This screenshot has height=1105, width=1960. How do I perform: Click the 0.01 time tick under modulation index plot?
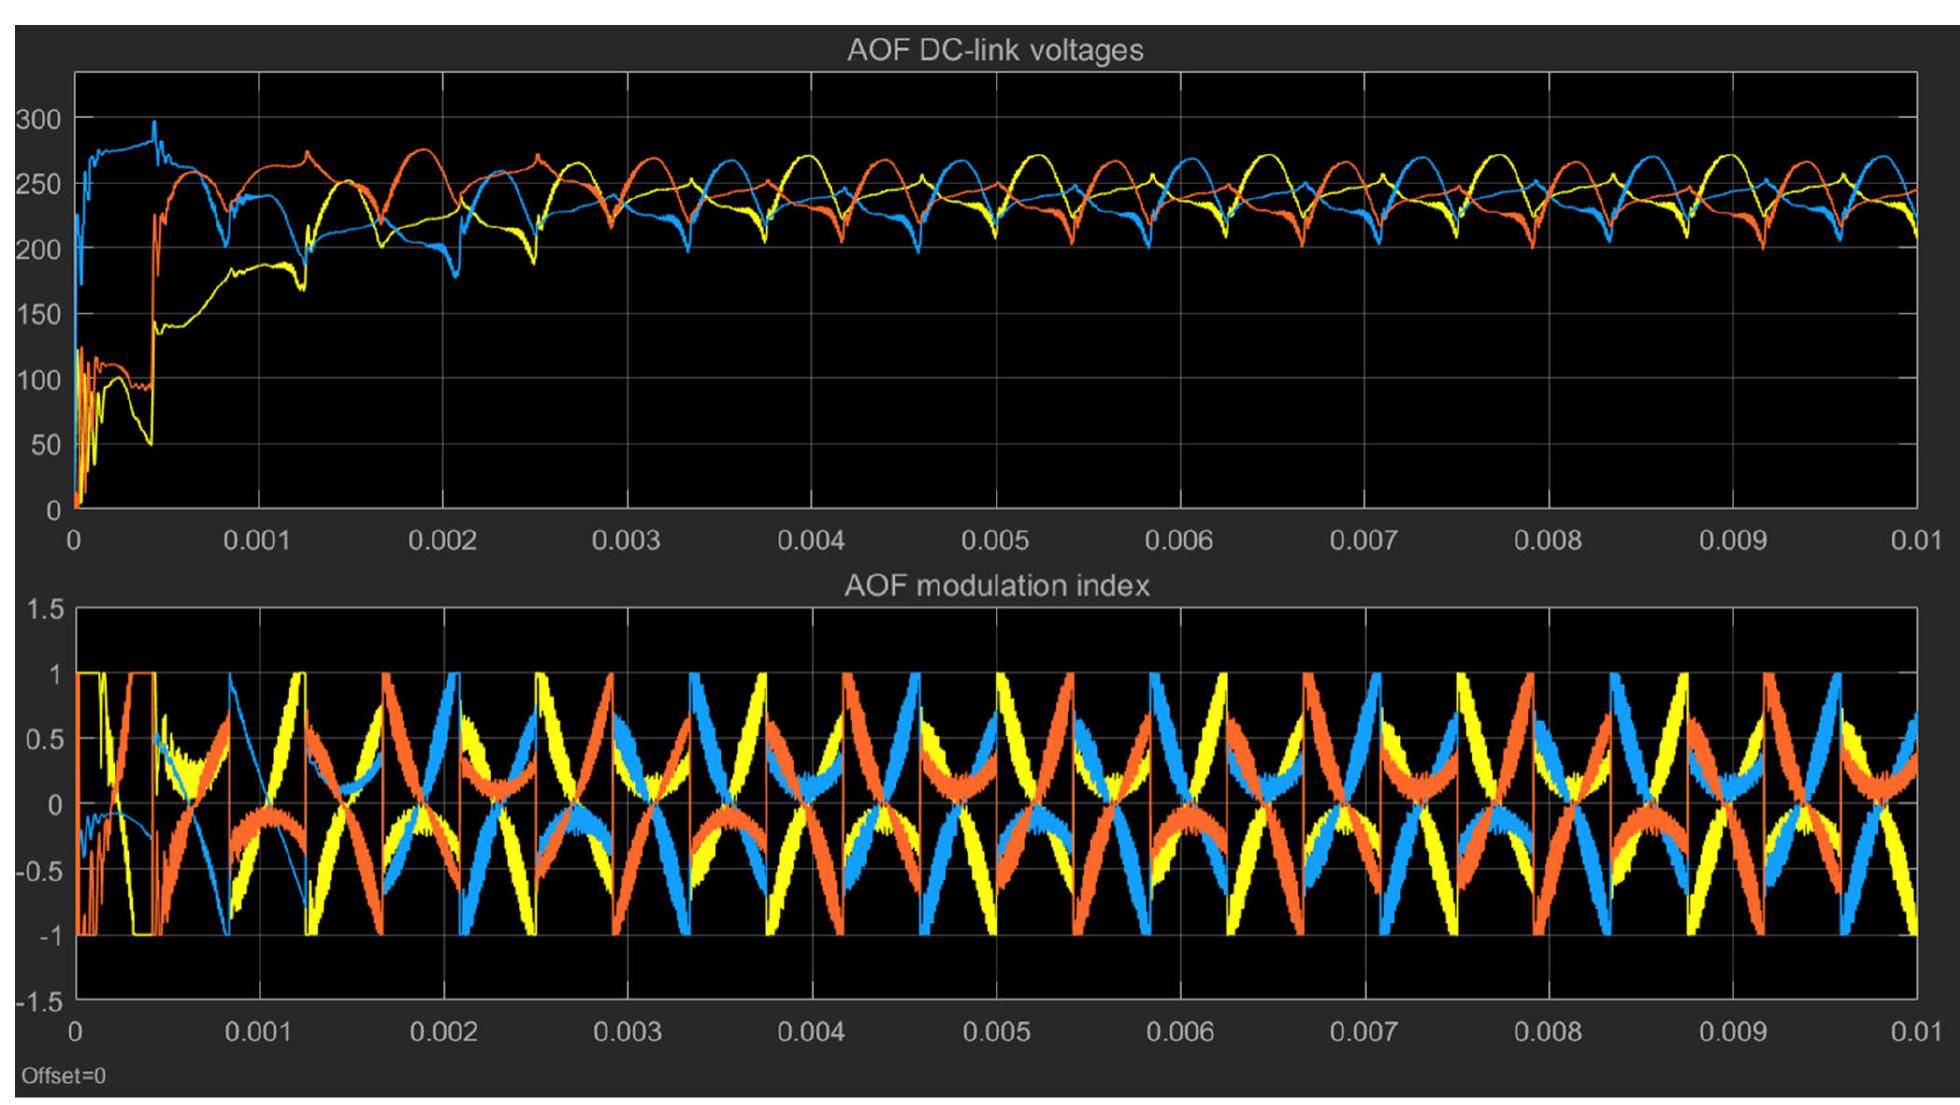[1916, 1031]
